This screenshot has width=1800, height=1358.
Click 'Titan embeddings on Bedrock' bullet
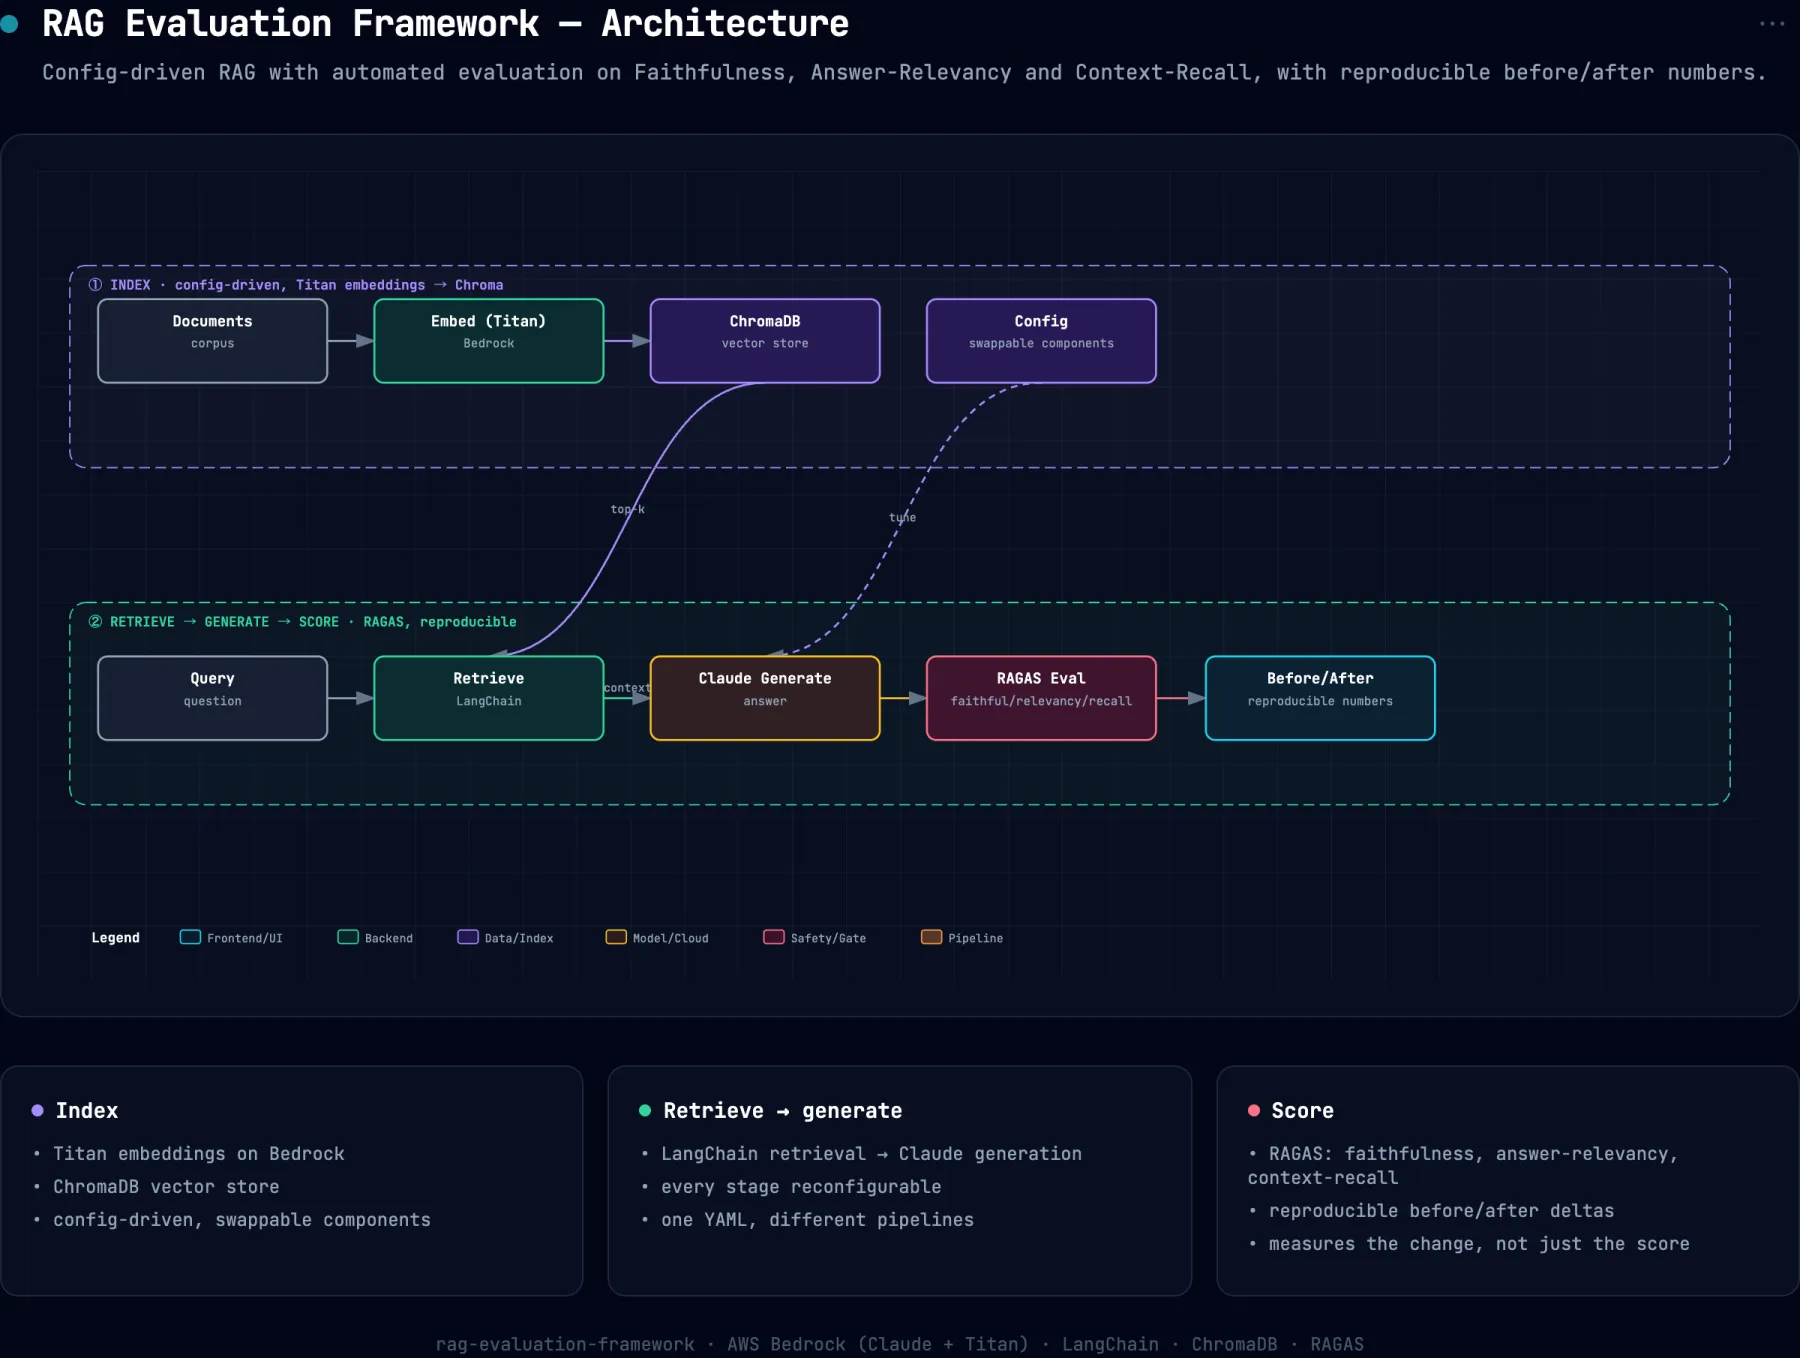pos(198,1153)
